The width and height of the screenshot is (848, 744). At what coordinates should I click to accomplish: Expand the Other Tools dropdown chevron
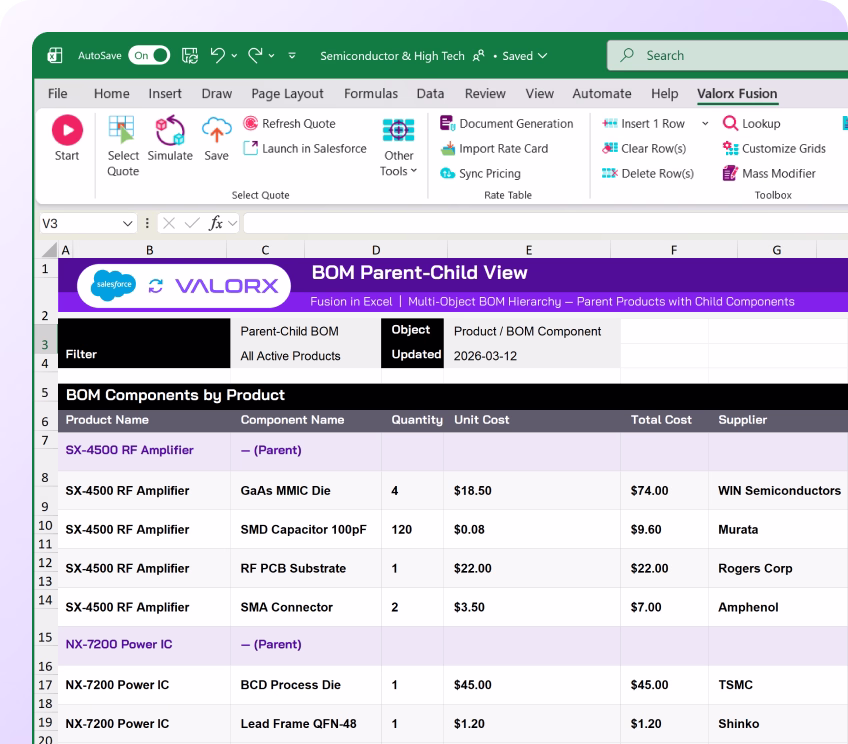click(414, 171)
